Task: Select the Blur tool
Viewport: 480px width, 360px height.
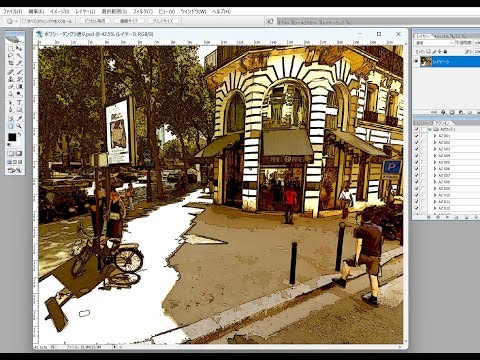Action: click(x=11, y=94)
